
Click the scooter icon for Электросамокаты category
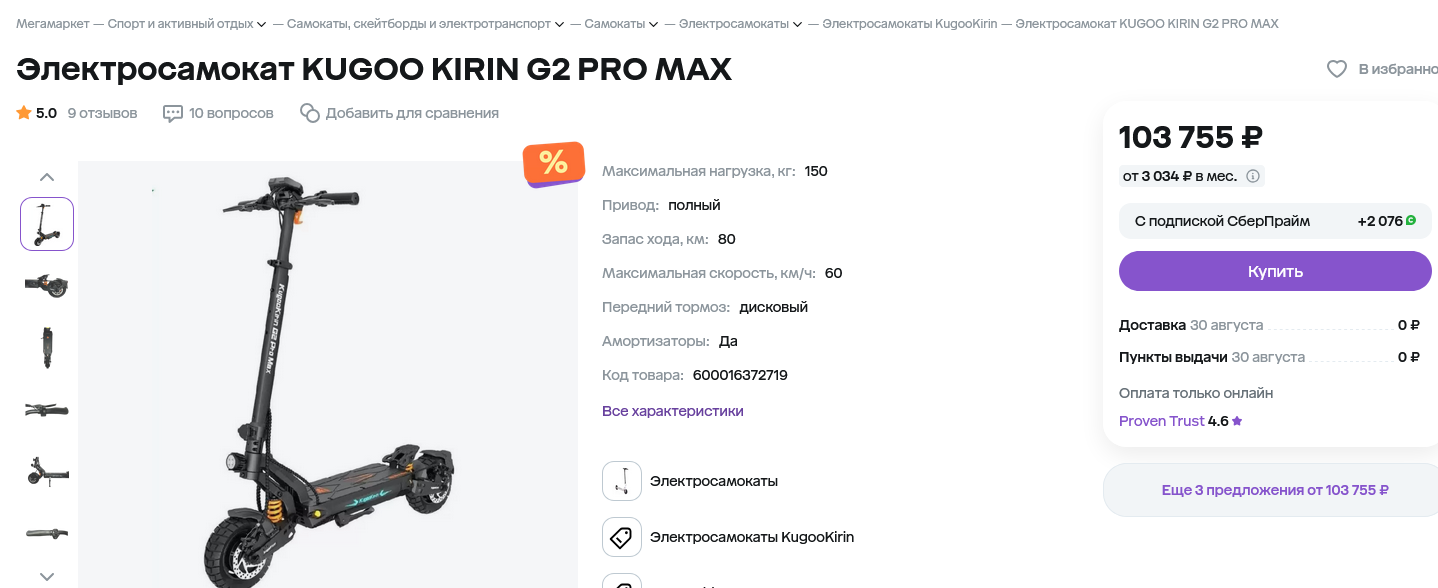(x=621, y=481)
